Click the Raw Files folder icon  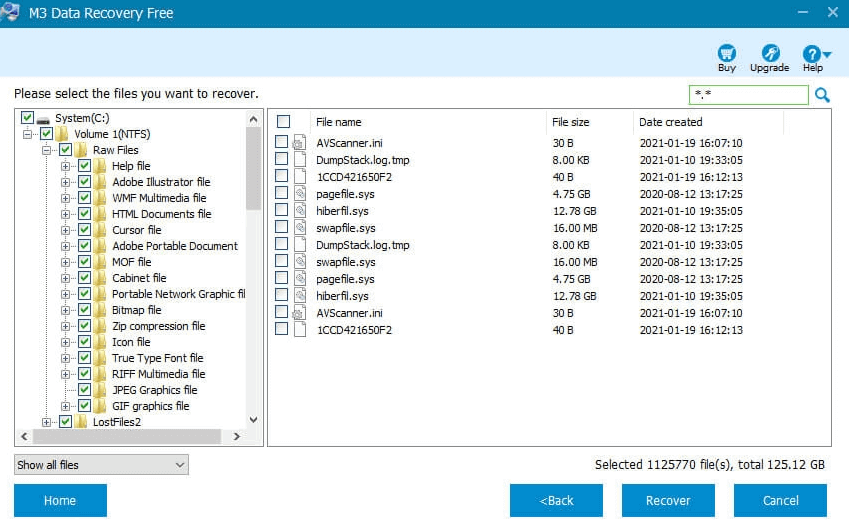pos(81,150)
